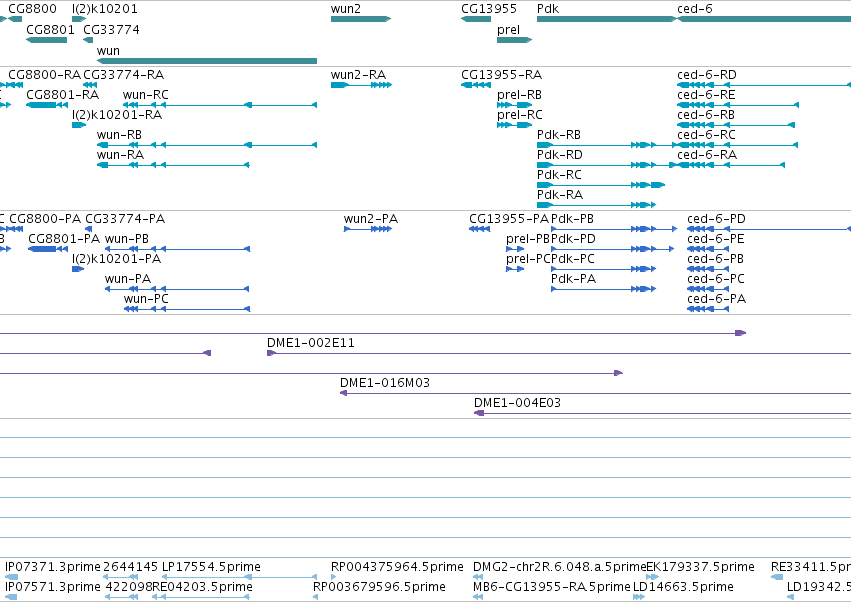Select transcript ced-6-RC
Screen dimensions: 851x602
(738, 145)
